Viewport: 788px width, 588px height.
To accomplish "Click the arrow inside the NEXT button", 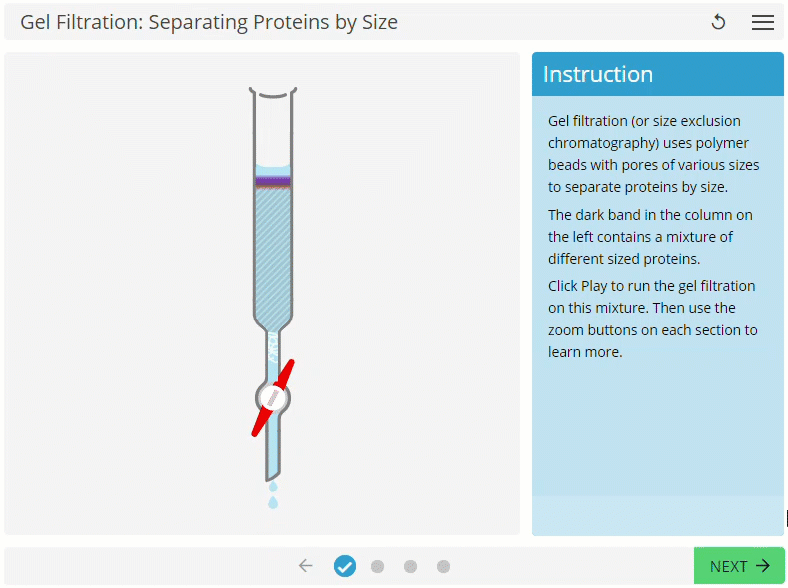I will 763,566.
